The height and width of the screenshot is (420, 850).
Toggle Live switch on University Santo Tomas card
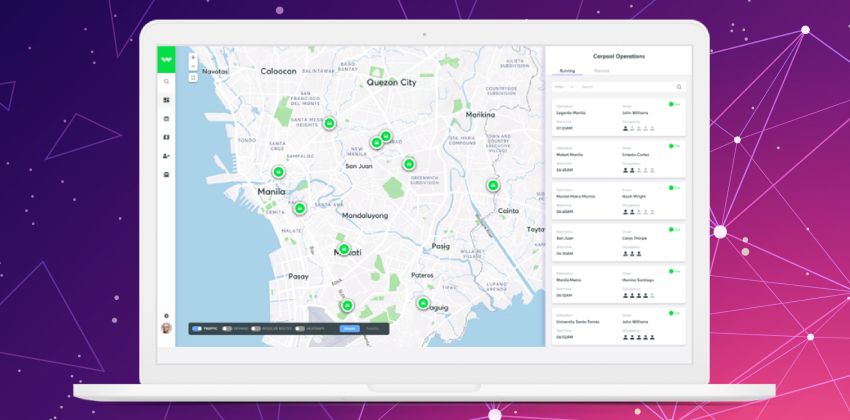[x=674, y=313]
